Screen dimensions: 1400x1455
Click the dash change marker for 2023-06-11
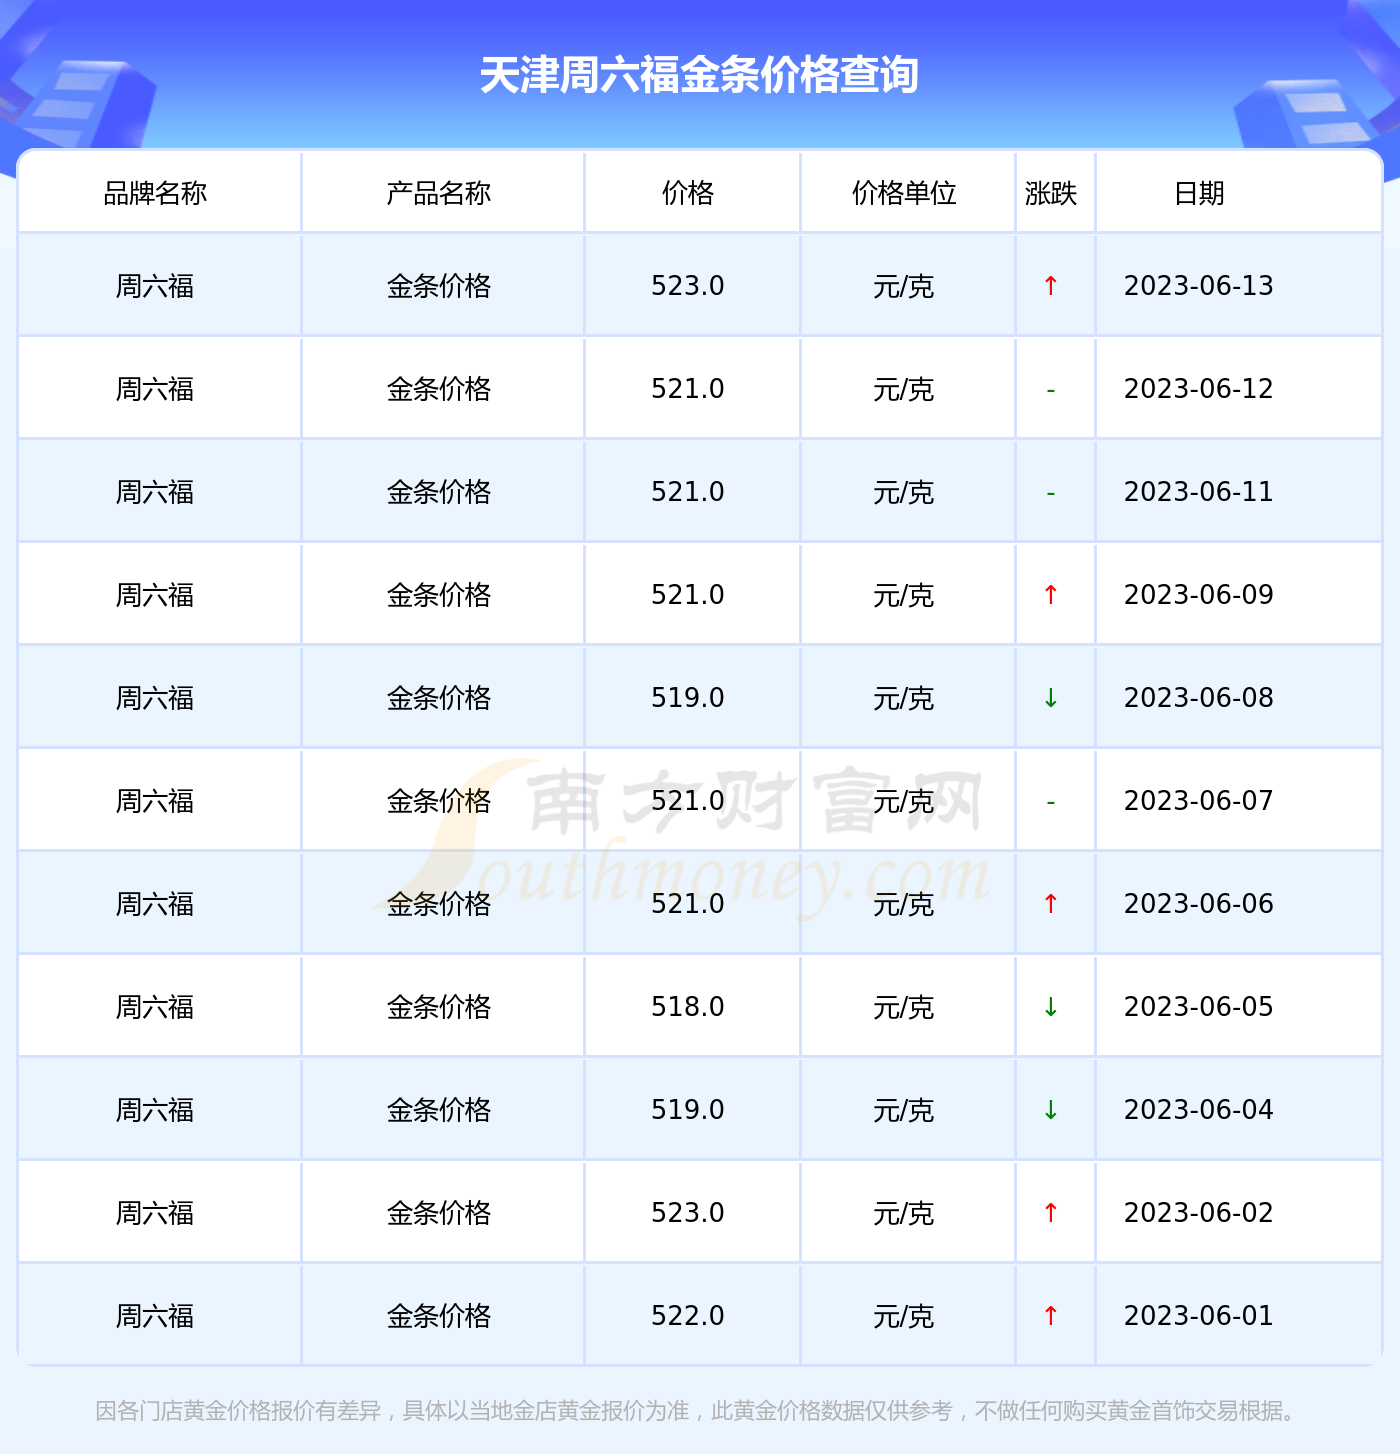(1050, 493)
